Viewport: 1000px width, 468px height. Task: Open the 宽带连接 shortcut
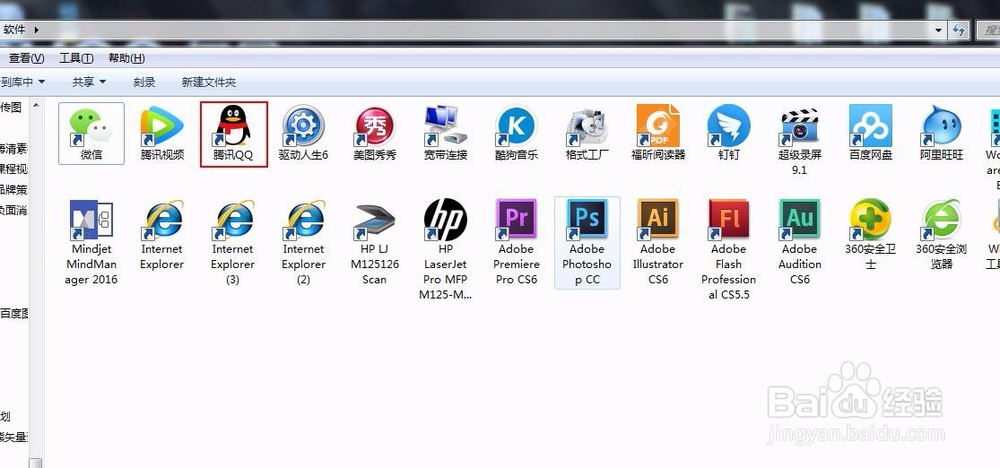pos(445,133)
